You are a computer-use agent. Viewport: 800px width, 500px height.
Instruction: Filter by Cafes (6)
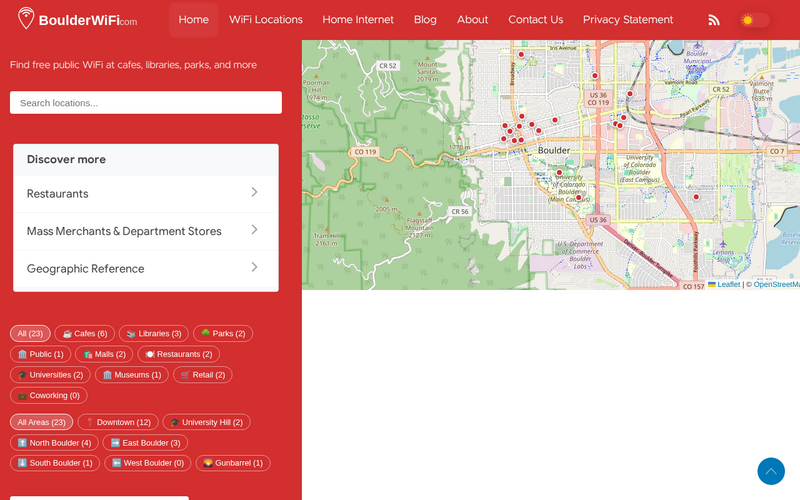85,333
